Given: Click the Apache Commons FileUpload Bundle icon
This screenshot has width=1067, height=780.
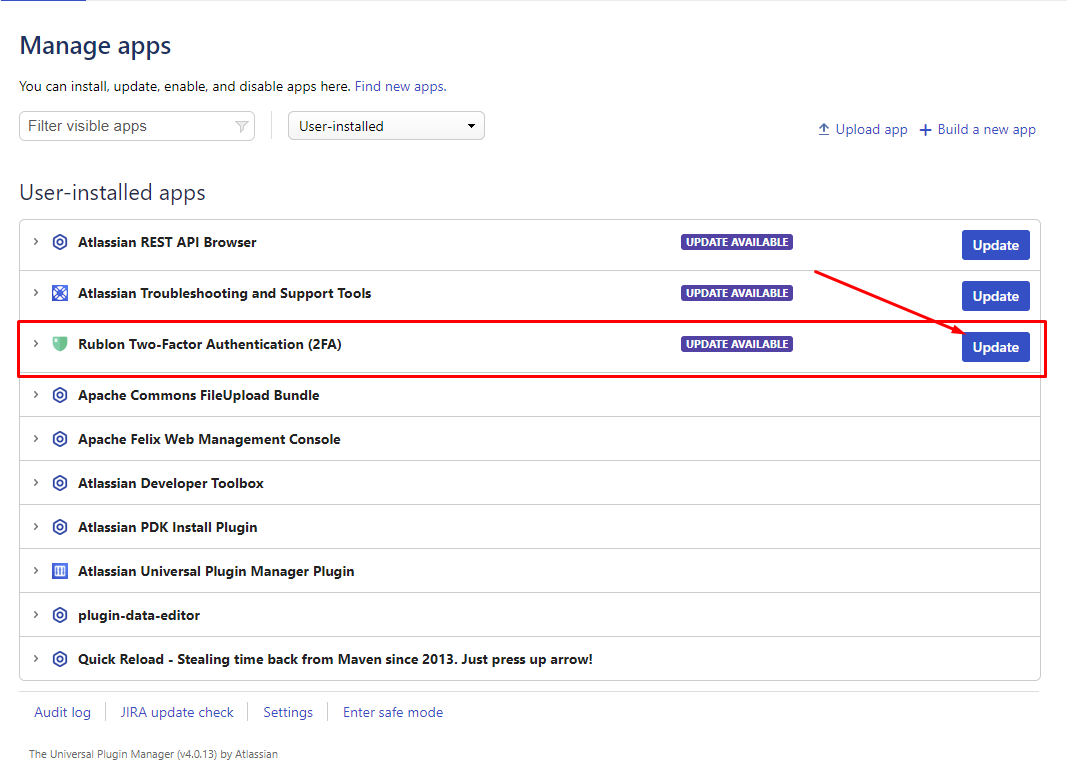Looking at the screenshot, I should point(60,395).
